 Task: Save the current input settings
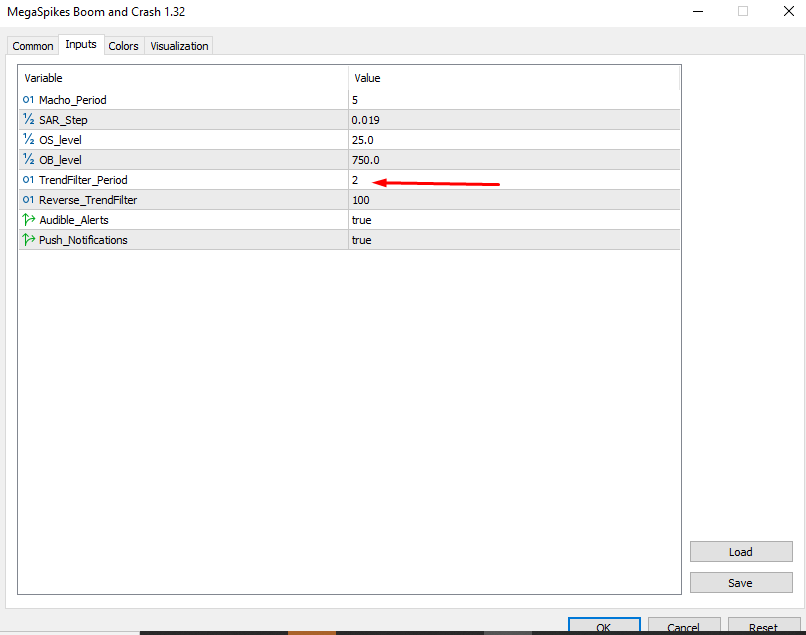[741, 583]
